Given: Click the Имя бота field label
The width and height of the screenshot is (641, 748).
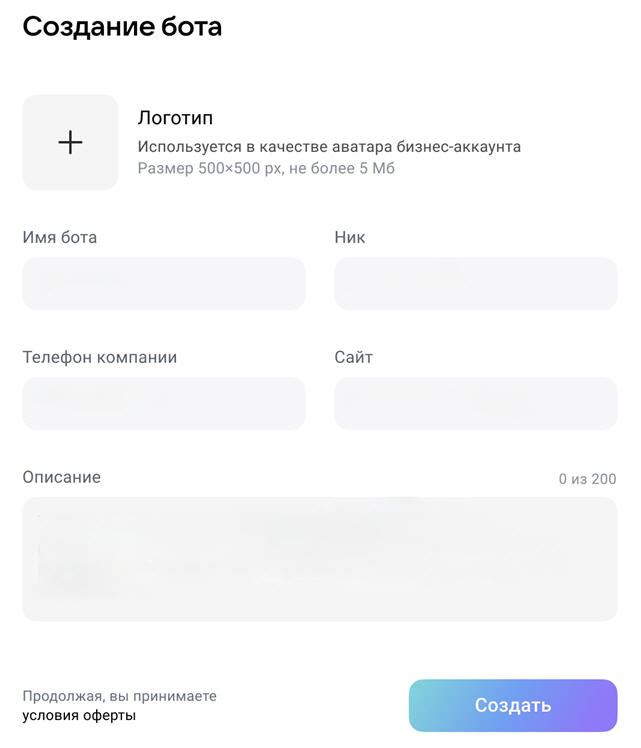Looking at the screenshot, I should (x=60, y=238).
